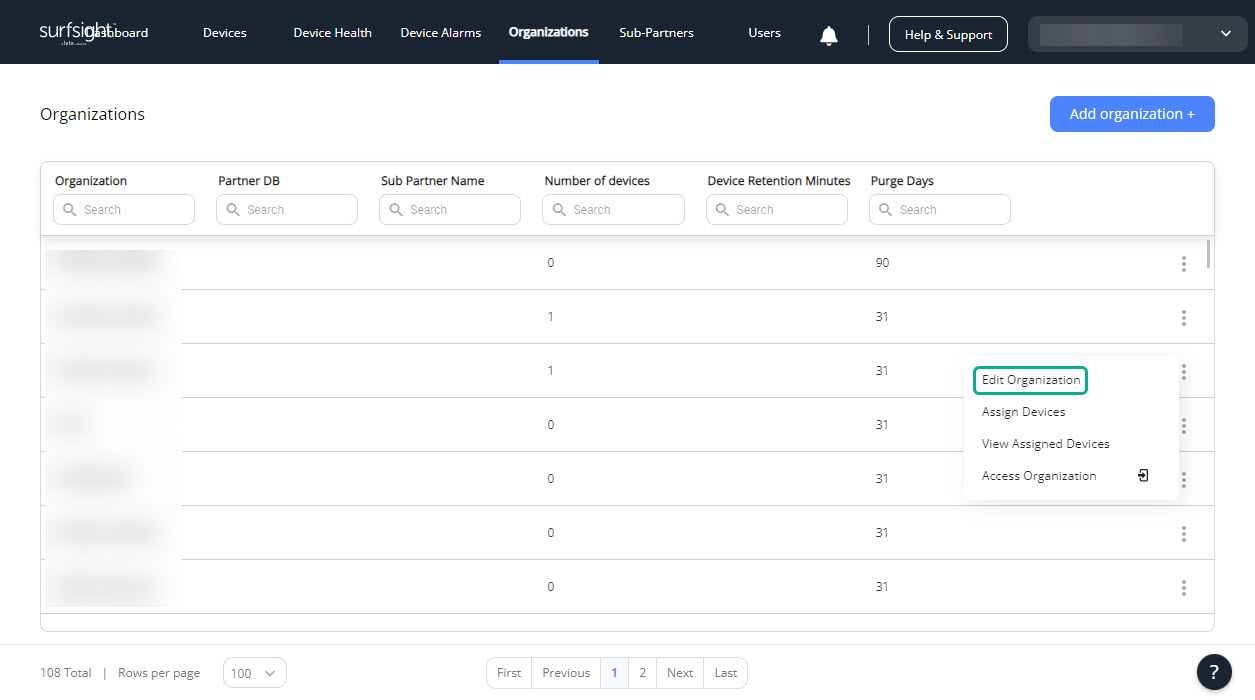Go to the Users tab
The width and height of the screenshot is (1255, 700).
pyautogui.click(x=764, y=33)
